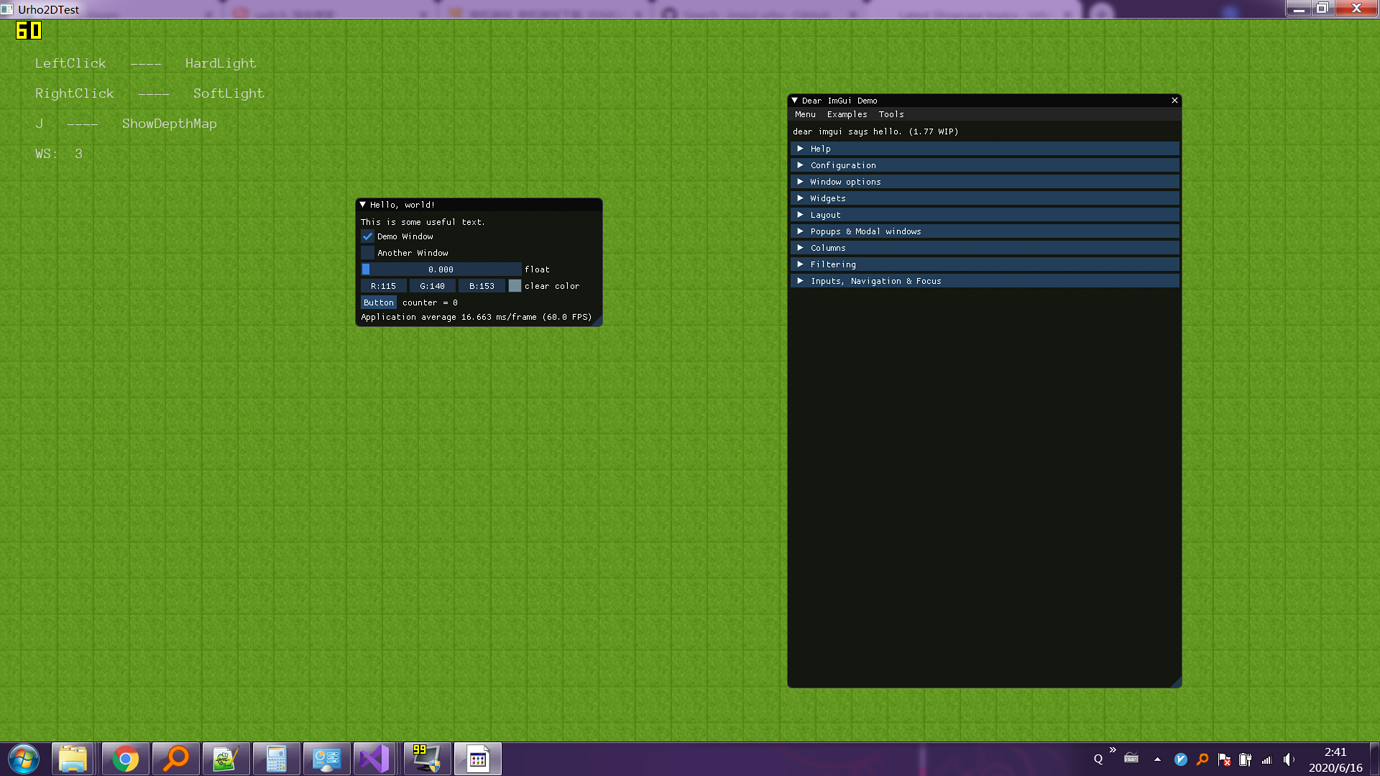Uncheck the Demo Window checkbox
Viewport: 1380px width, 776px height.
(367, 237)
